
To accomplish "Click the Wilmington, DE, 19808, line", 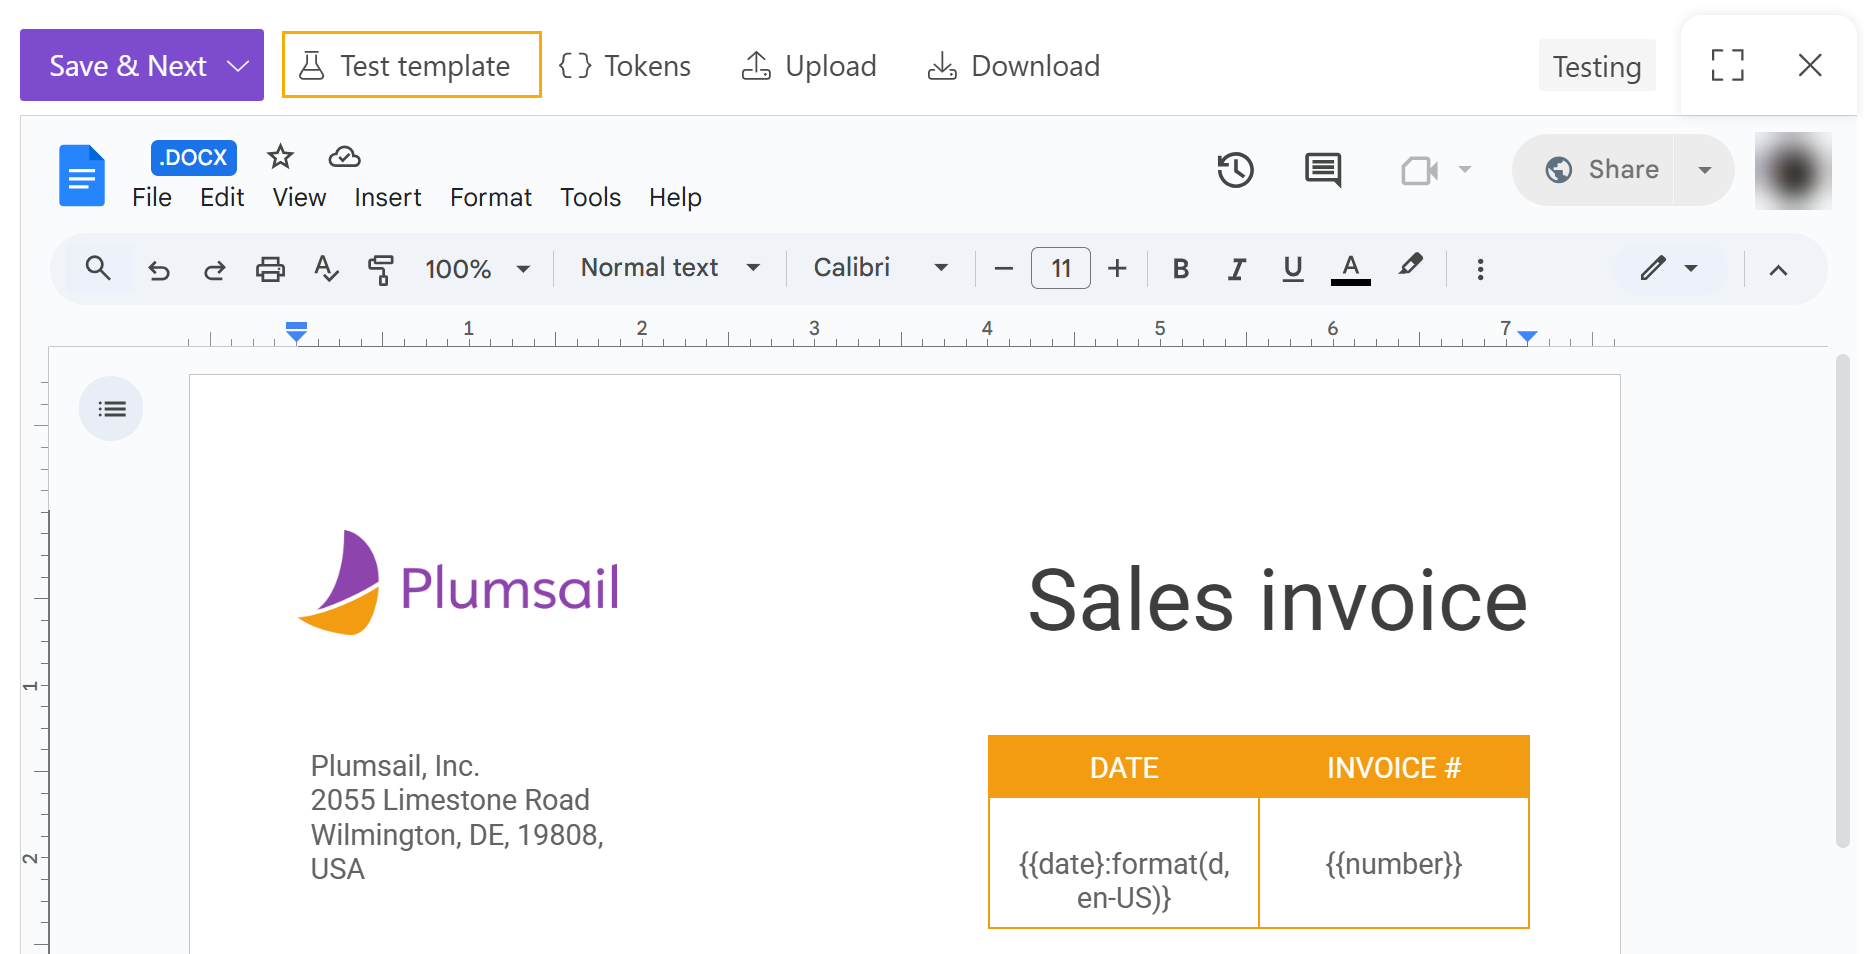I will pos(457,835).
